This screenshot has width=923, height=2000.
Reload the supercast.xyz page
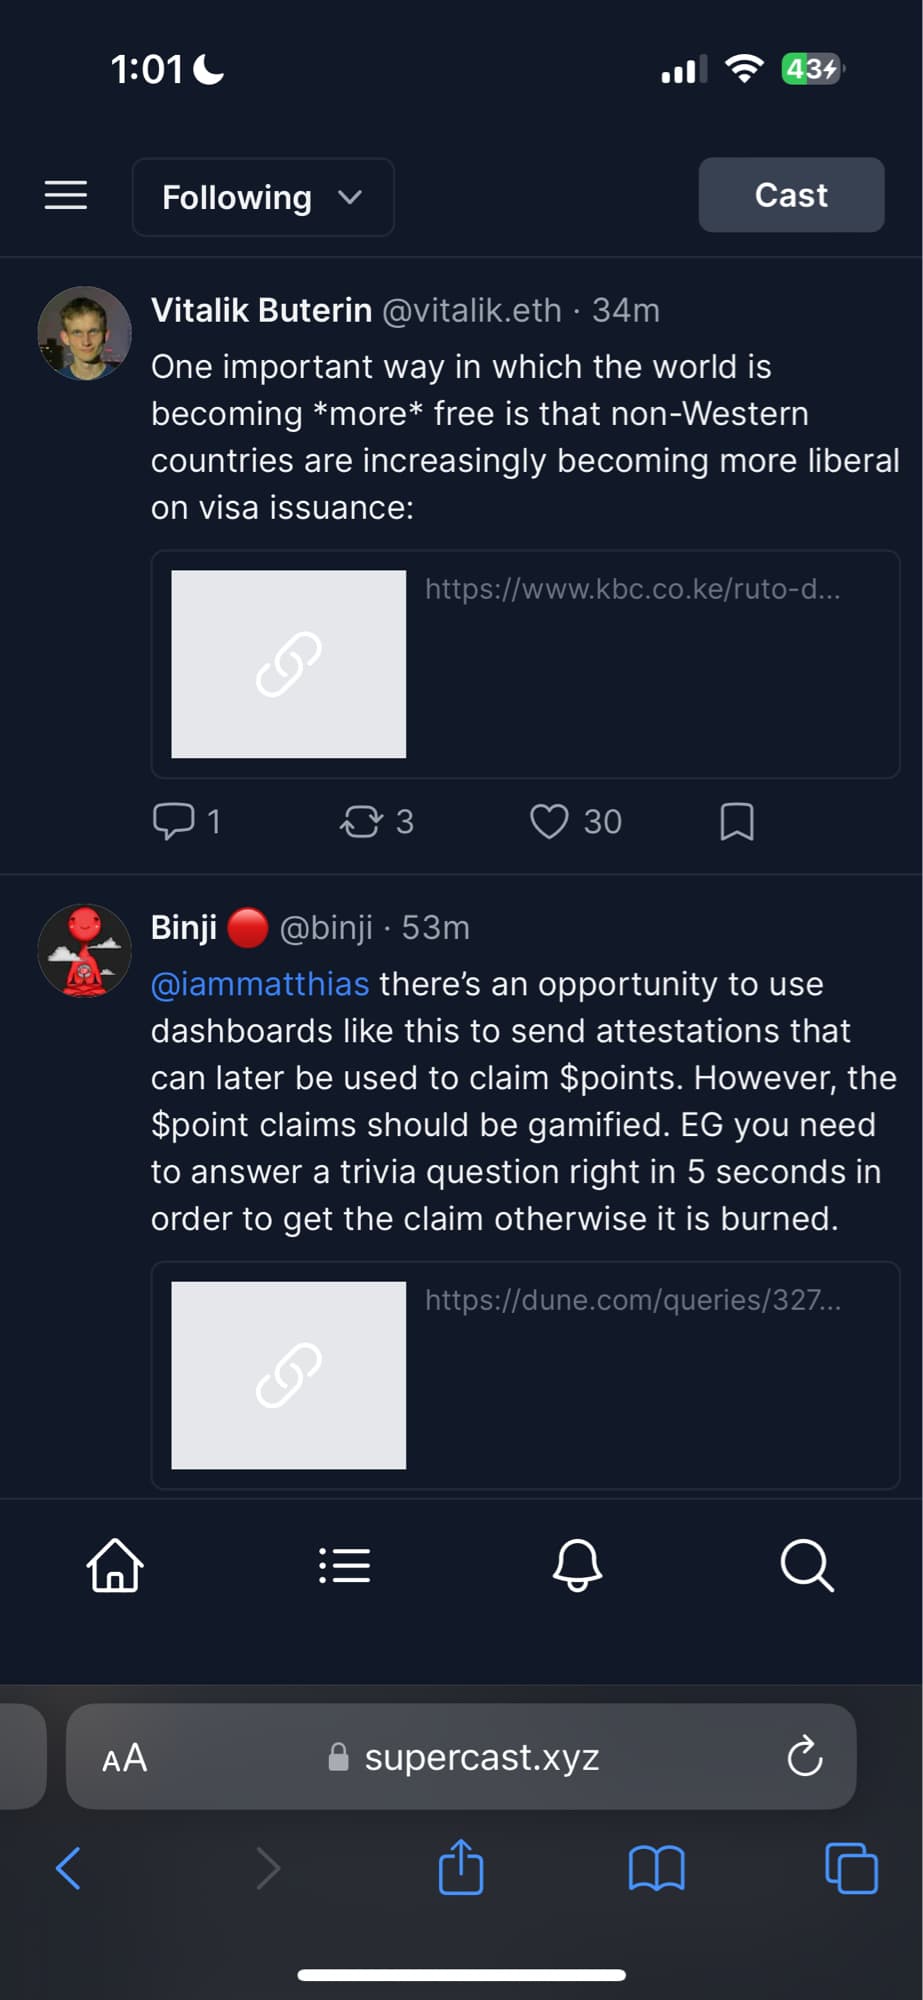point(804,1757)
